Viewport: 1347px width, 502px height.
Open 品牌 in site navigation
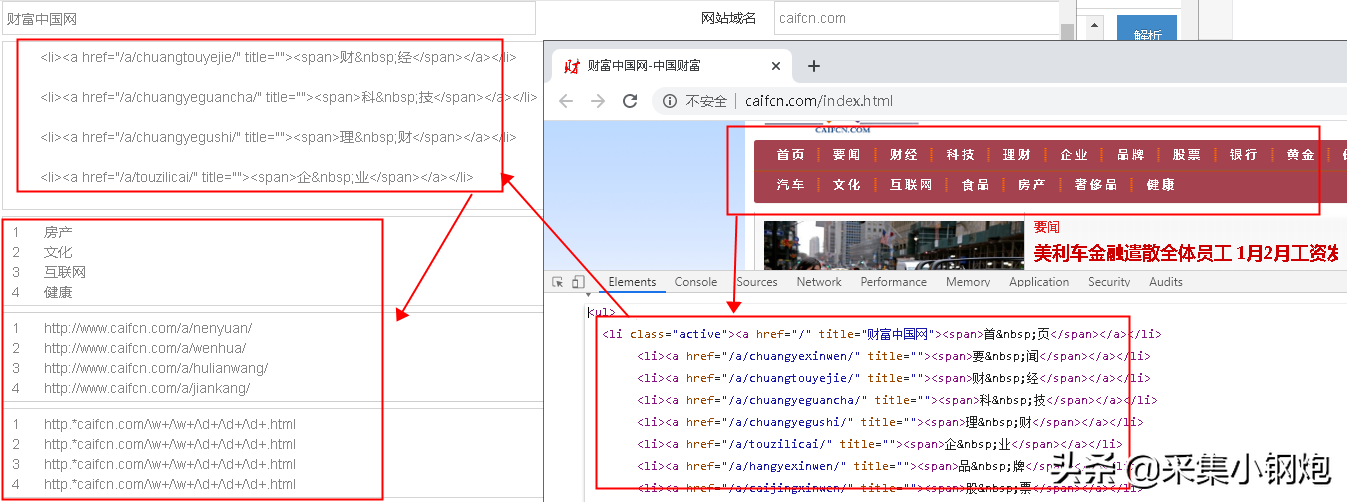[1130, 155]
